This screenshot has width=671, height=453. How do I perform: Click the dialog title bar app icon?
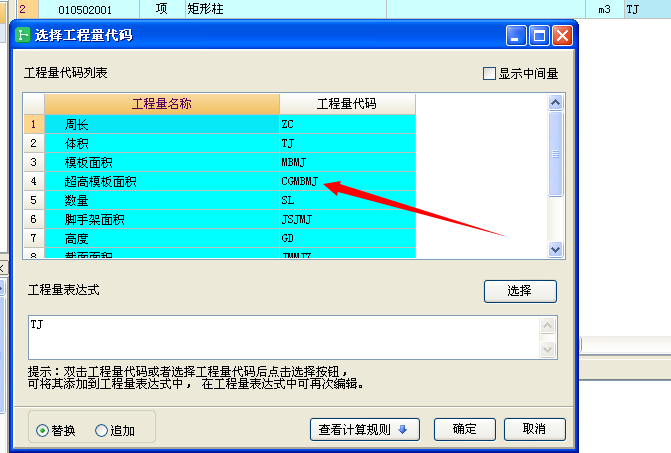(23, 35)
